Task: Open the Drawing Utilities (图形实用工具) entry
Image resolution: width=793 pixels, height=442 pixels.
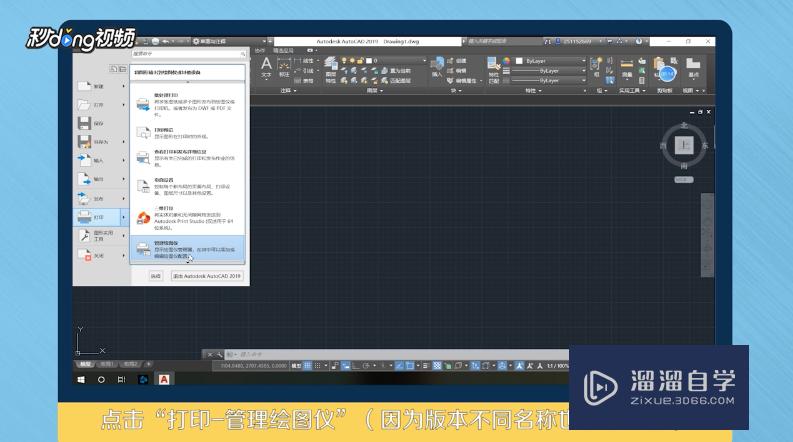Action: 100,236
